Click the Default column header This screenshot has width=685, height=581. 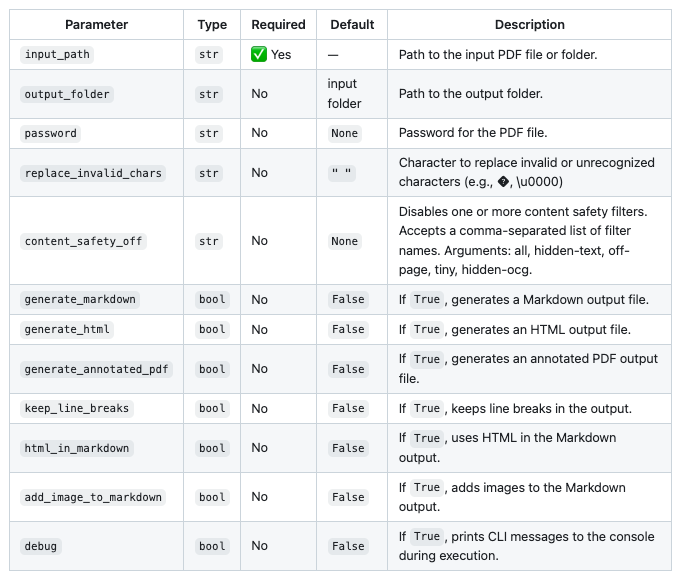point(351,25)
